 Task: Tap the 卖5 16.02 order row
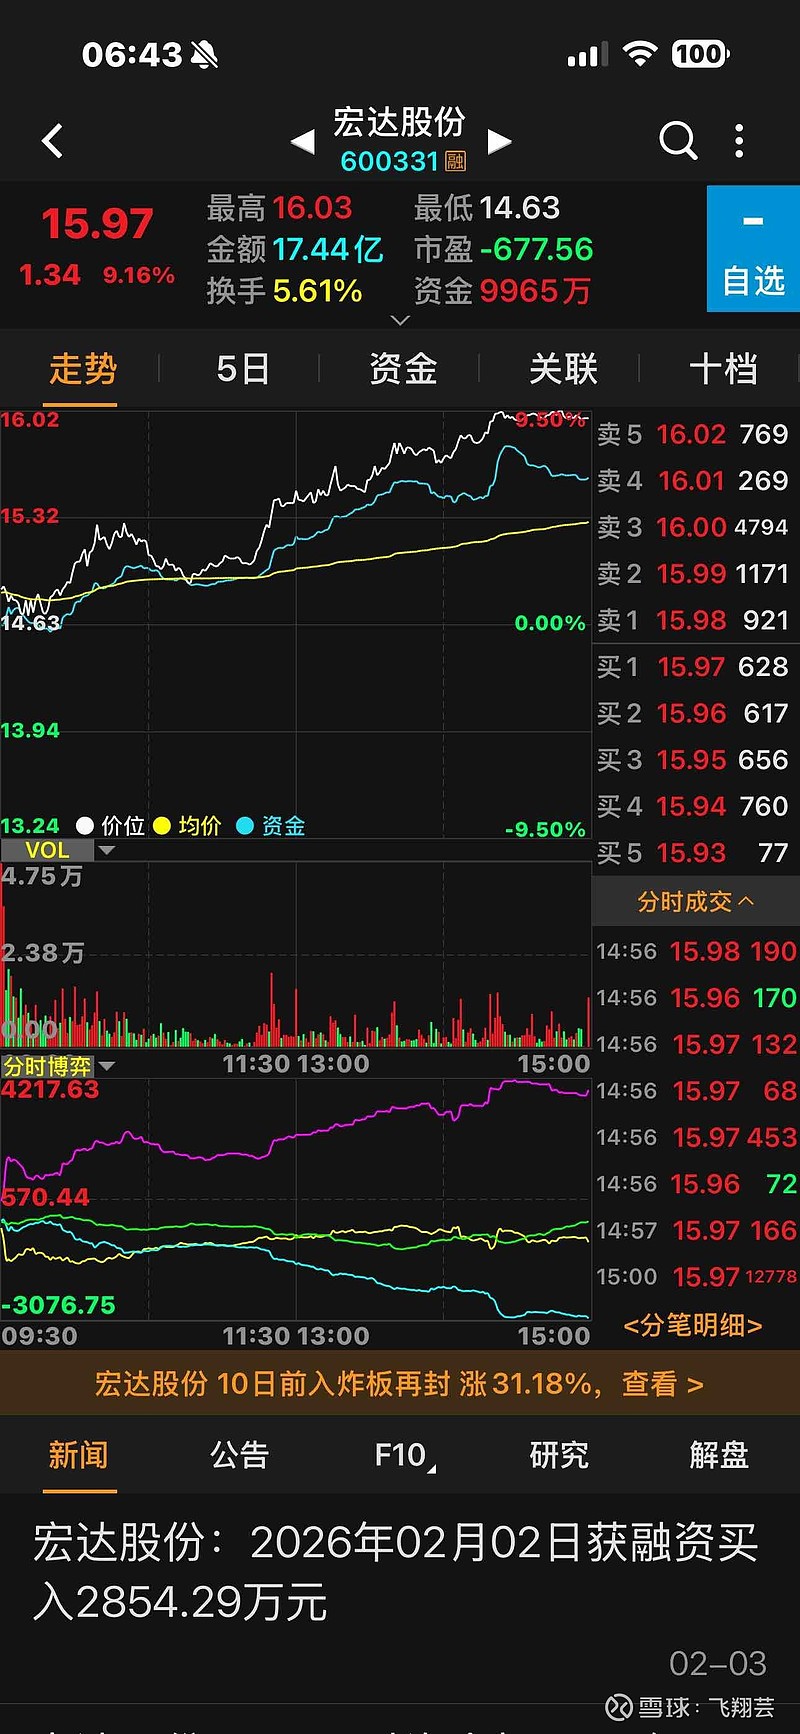(x=694, y=434)
